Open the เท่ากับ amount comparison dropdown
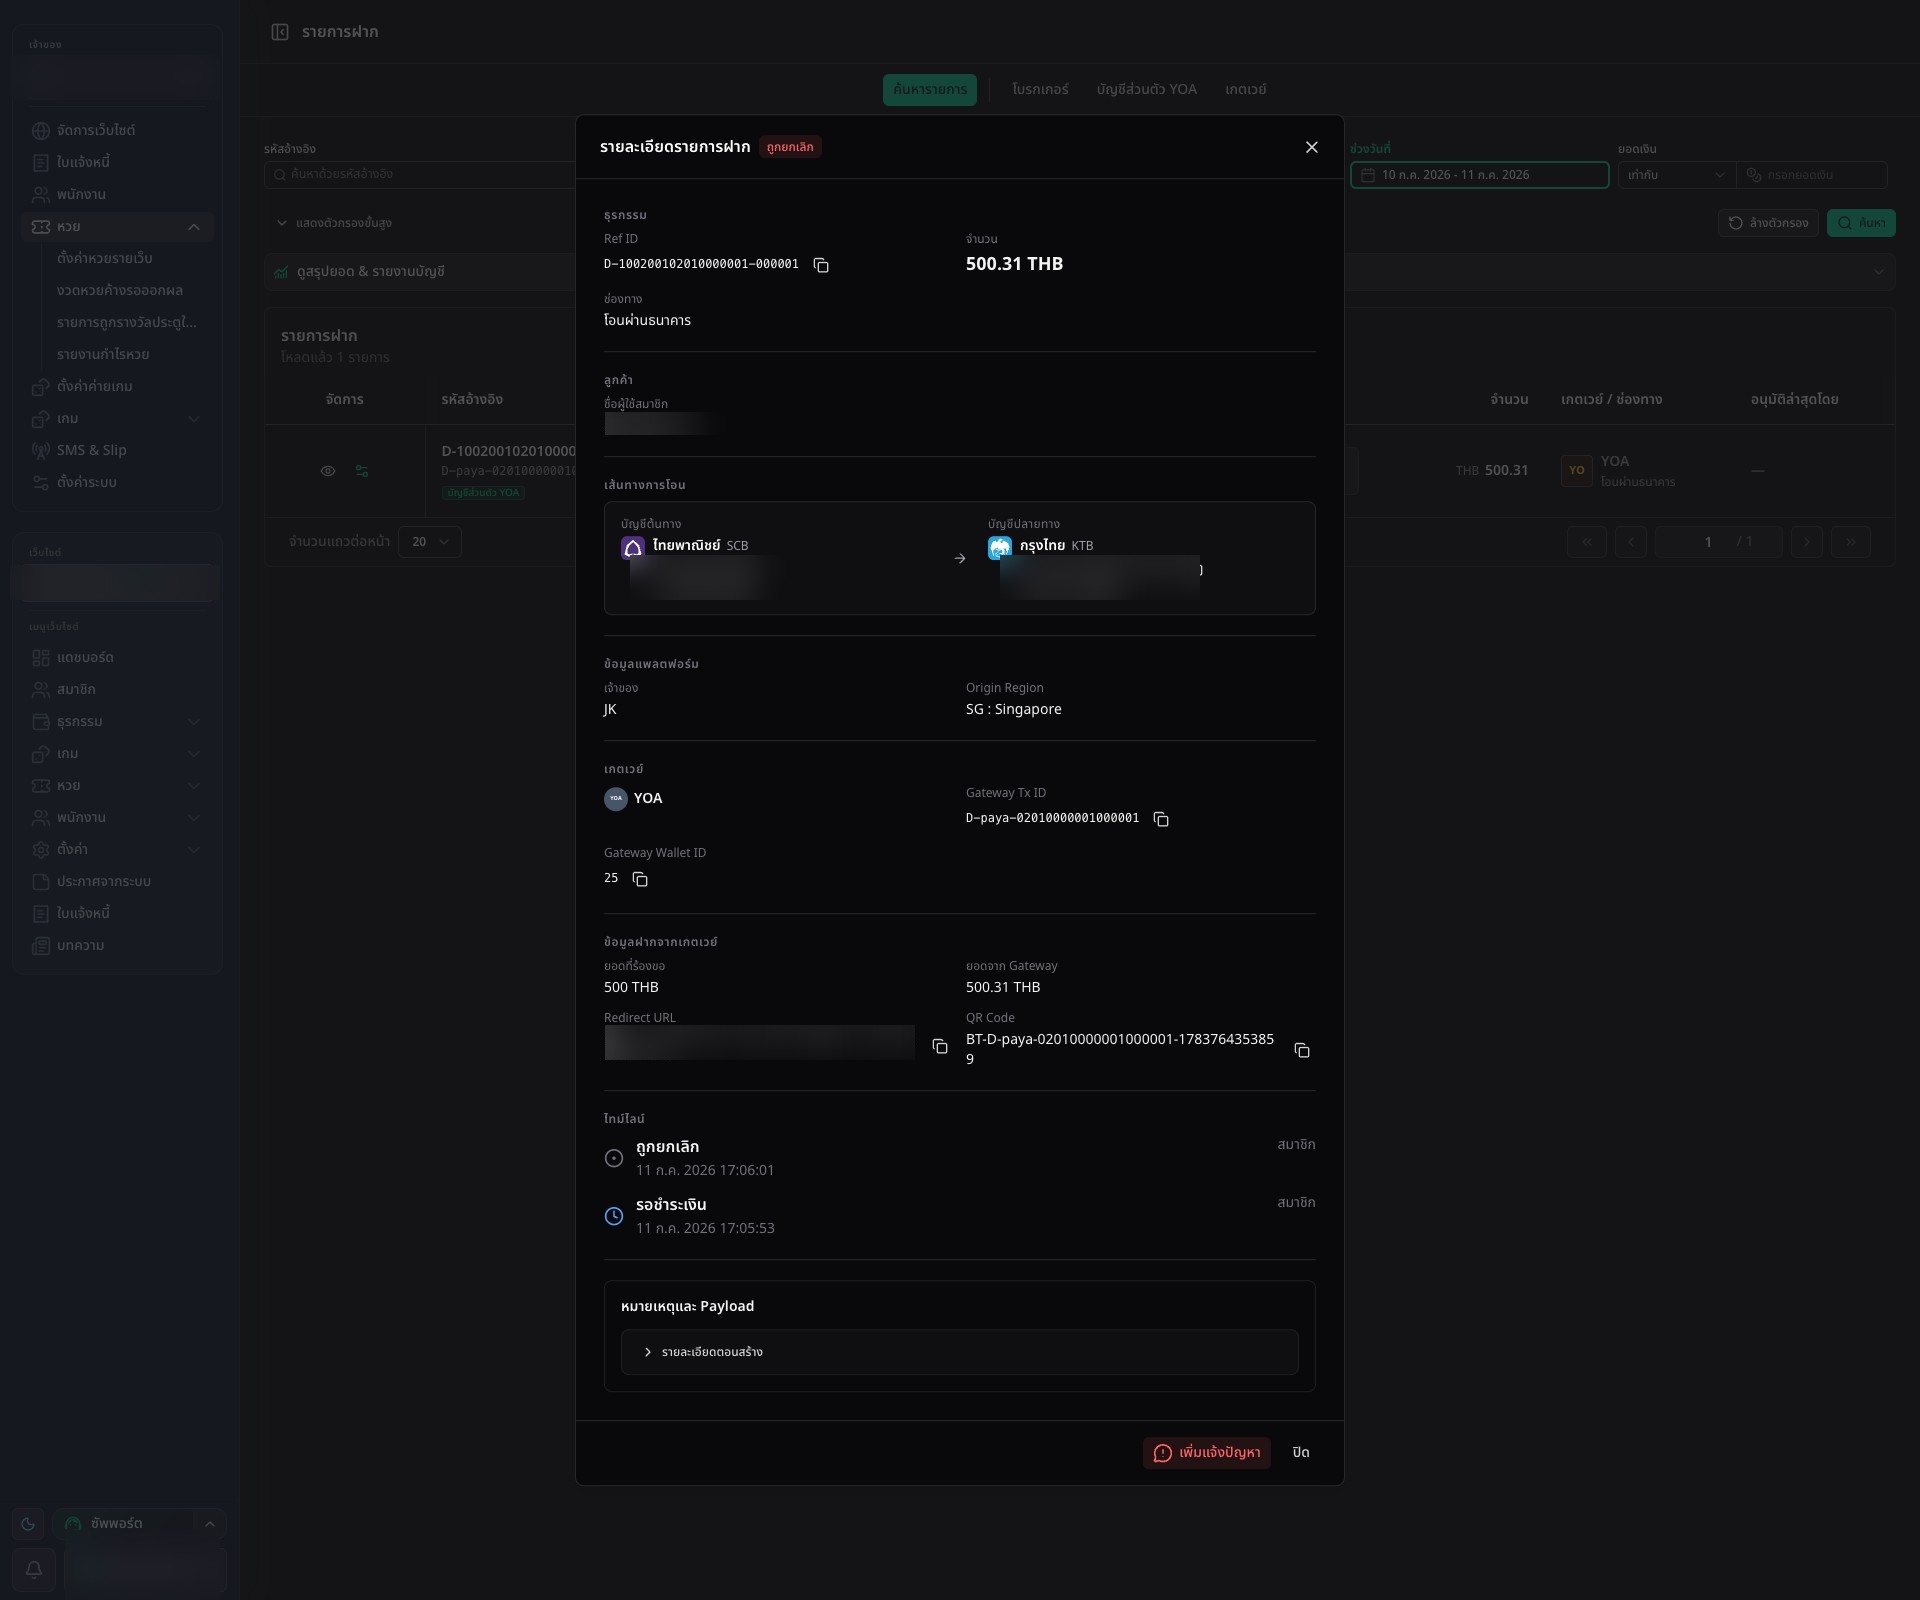Viewport: 1920px width, 1600px height. coord(1676,175)
